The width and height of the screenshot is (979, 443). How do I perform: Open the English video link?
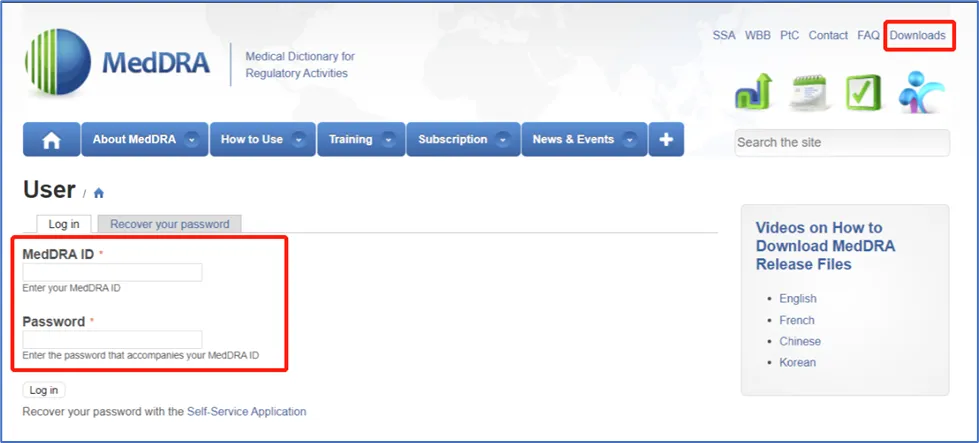point(798,298)
